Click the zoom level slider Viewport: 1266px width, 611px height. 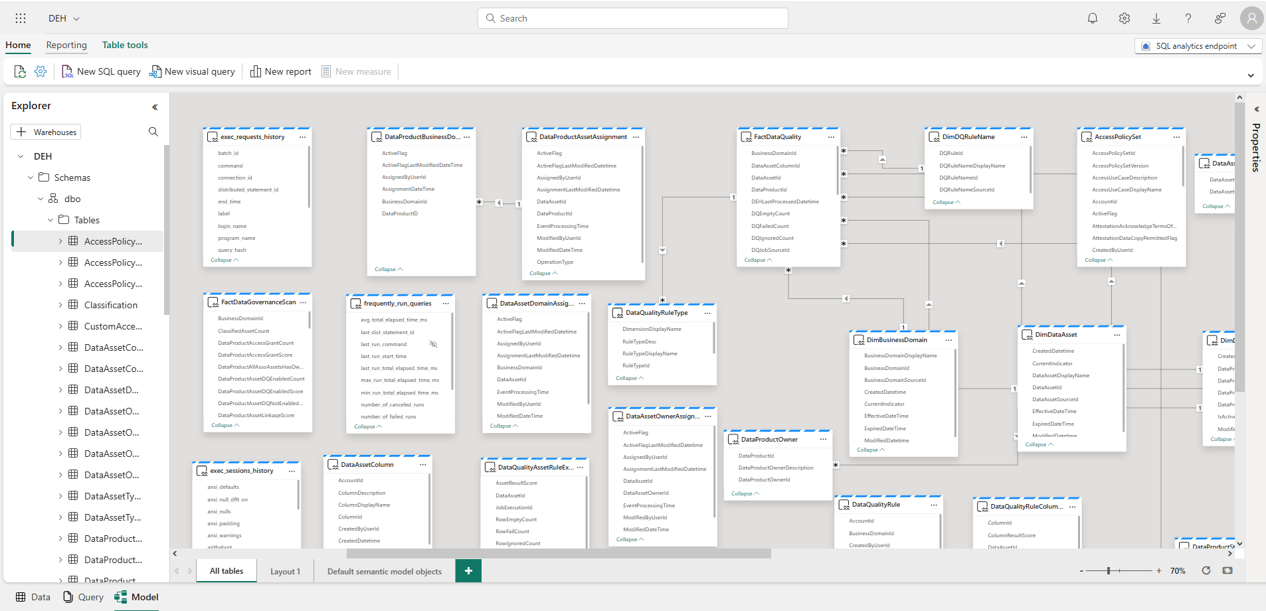pos(1120,571)
